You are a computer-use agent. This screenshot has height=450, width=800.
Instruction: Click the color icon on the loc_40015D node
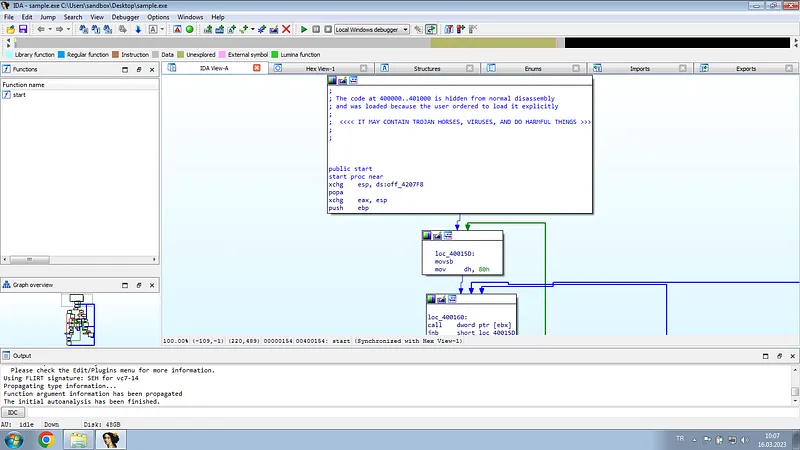pyautogui.click(x=427, y=236)
